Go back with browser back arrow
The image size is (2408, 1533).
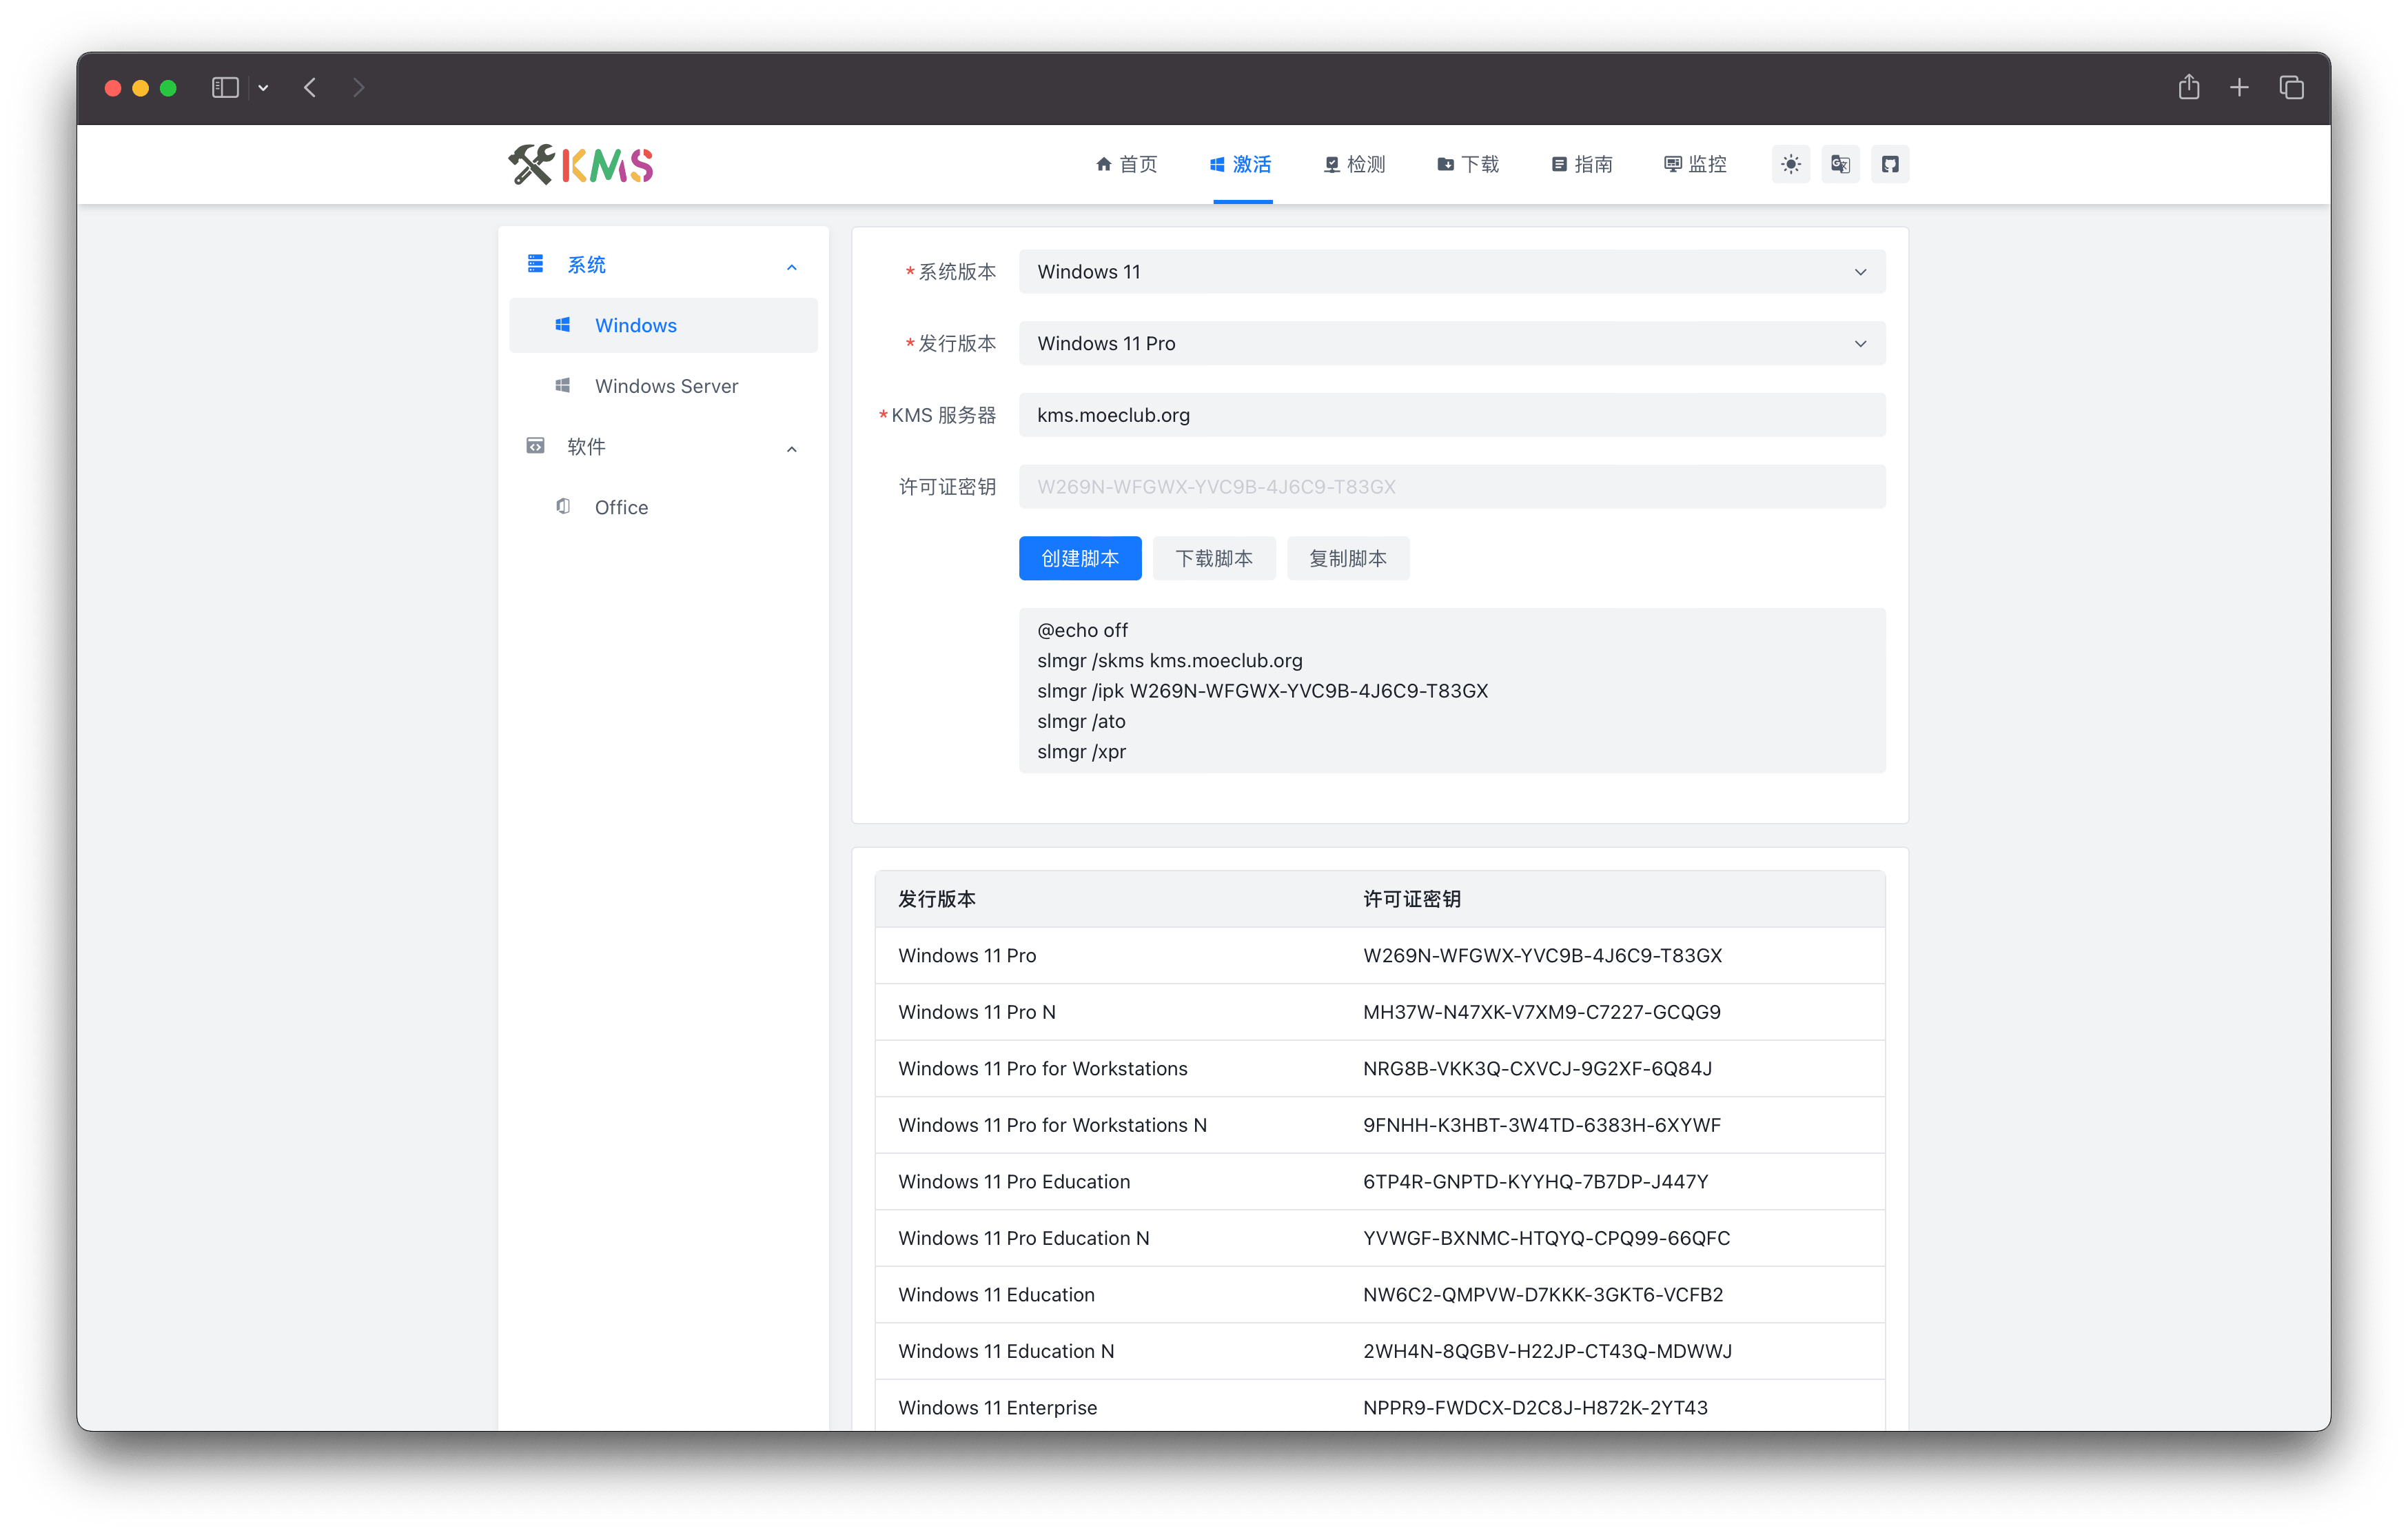click(x=310, y=88)
